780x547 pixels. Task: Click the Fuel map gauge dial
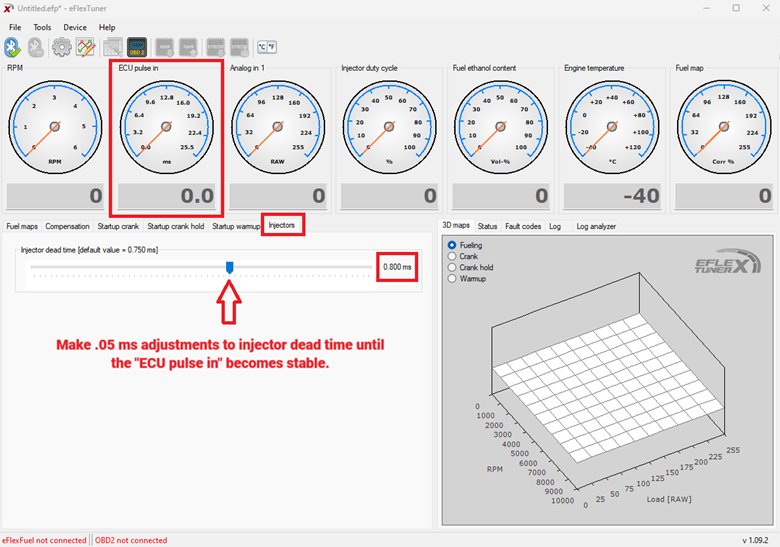coord(724,127)
